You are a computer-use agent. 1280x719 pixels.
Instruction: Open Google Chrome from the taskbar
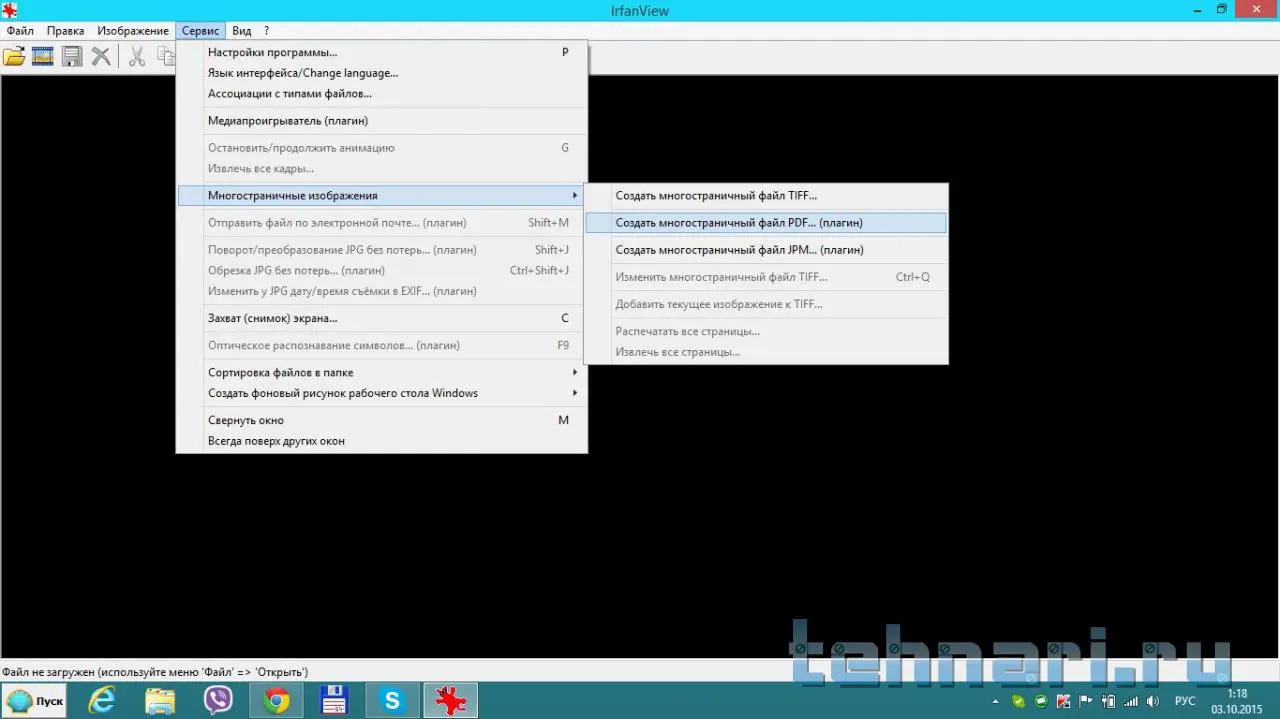pos(276,701)
